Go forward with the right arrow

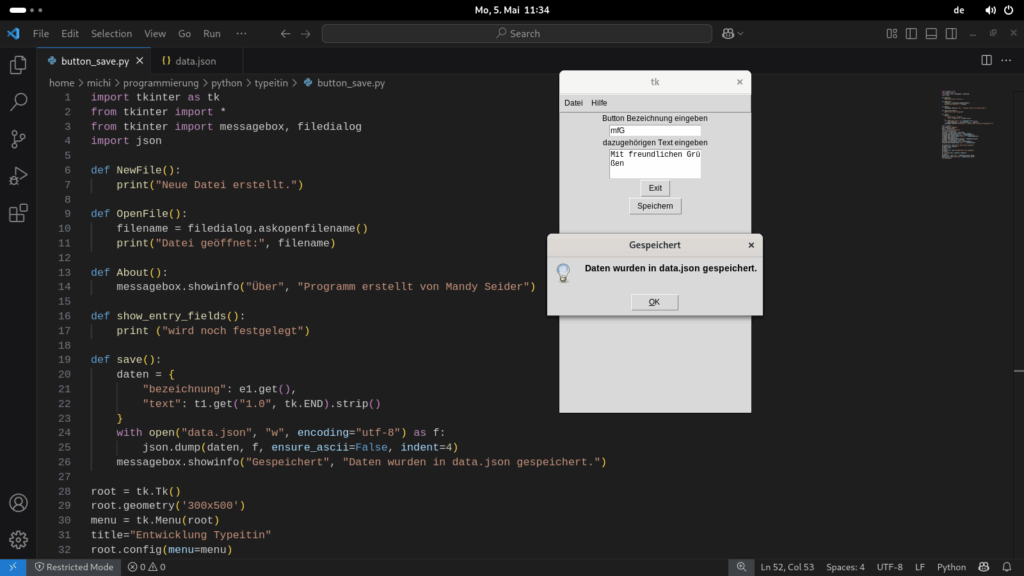tap(306, 33)
